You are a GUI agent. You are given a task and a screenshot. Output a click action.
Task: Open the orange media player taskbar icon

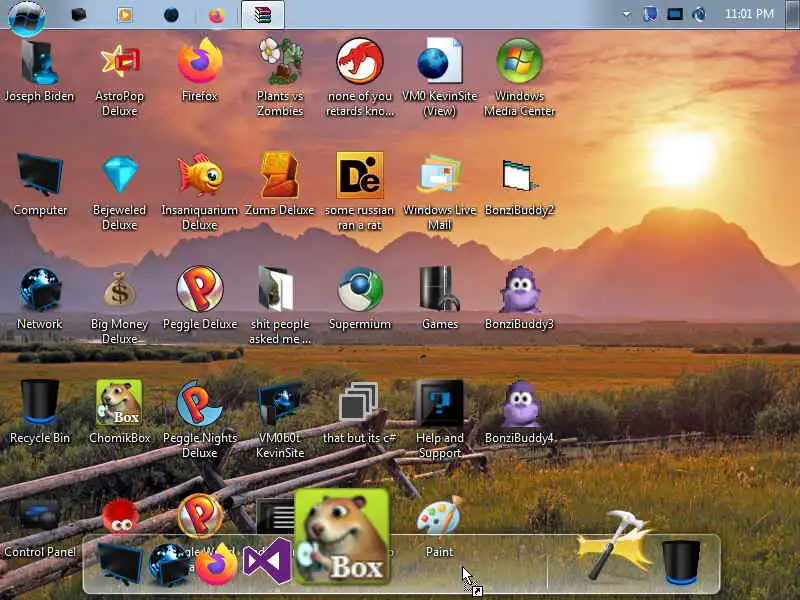[x=125, y=14]
